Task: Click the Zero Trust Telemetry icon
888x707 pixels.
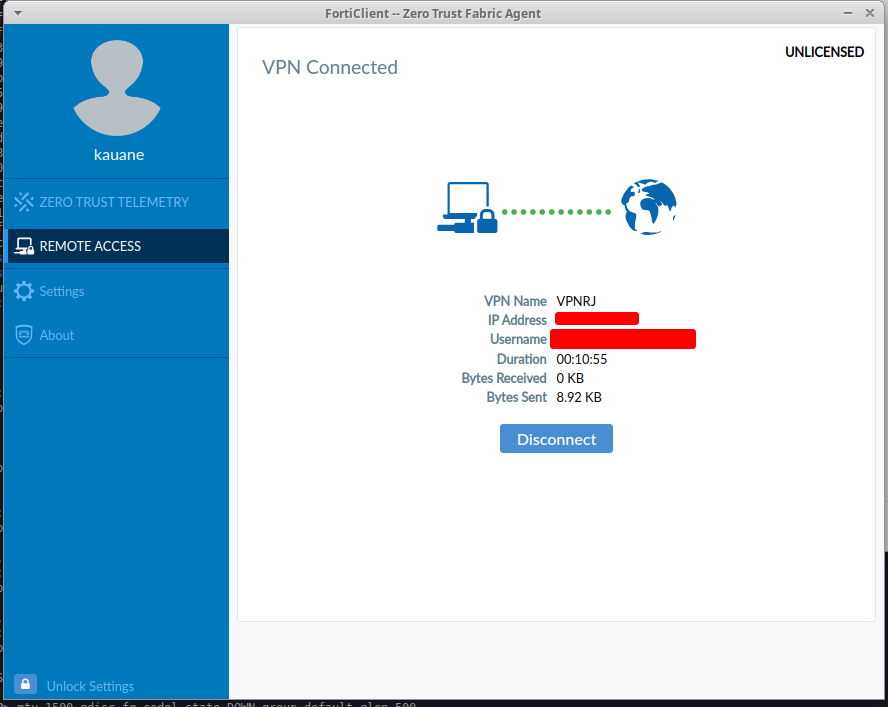Action: (x=24, y=202)
